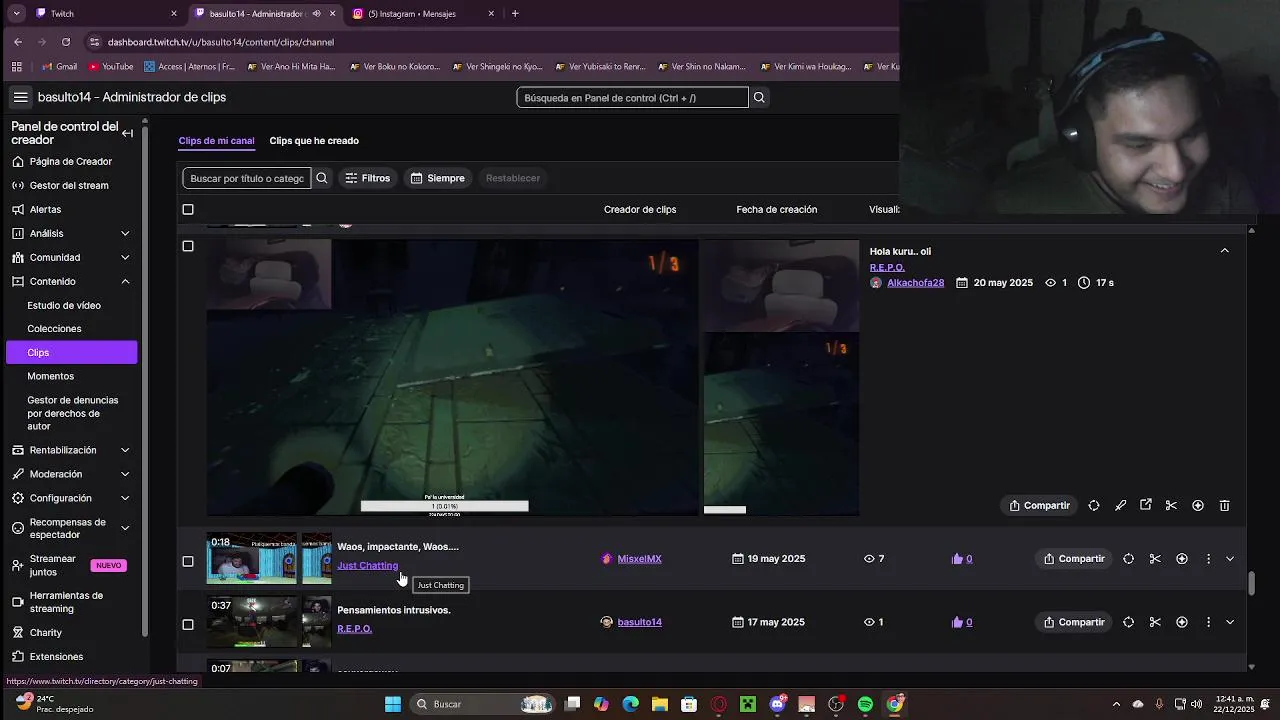Expand the Comunidad sidebar section
This screenshot has width=1280, height=720.
125,257
